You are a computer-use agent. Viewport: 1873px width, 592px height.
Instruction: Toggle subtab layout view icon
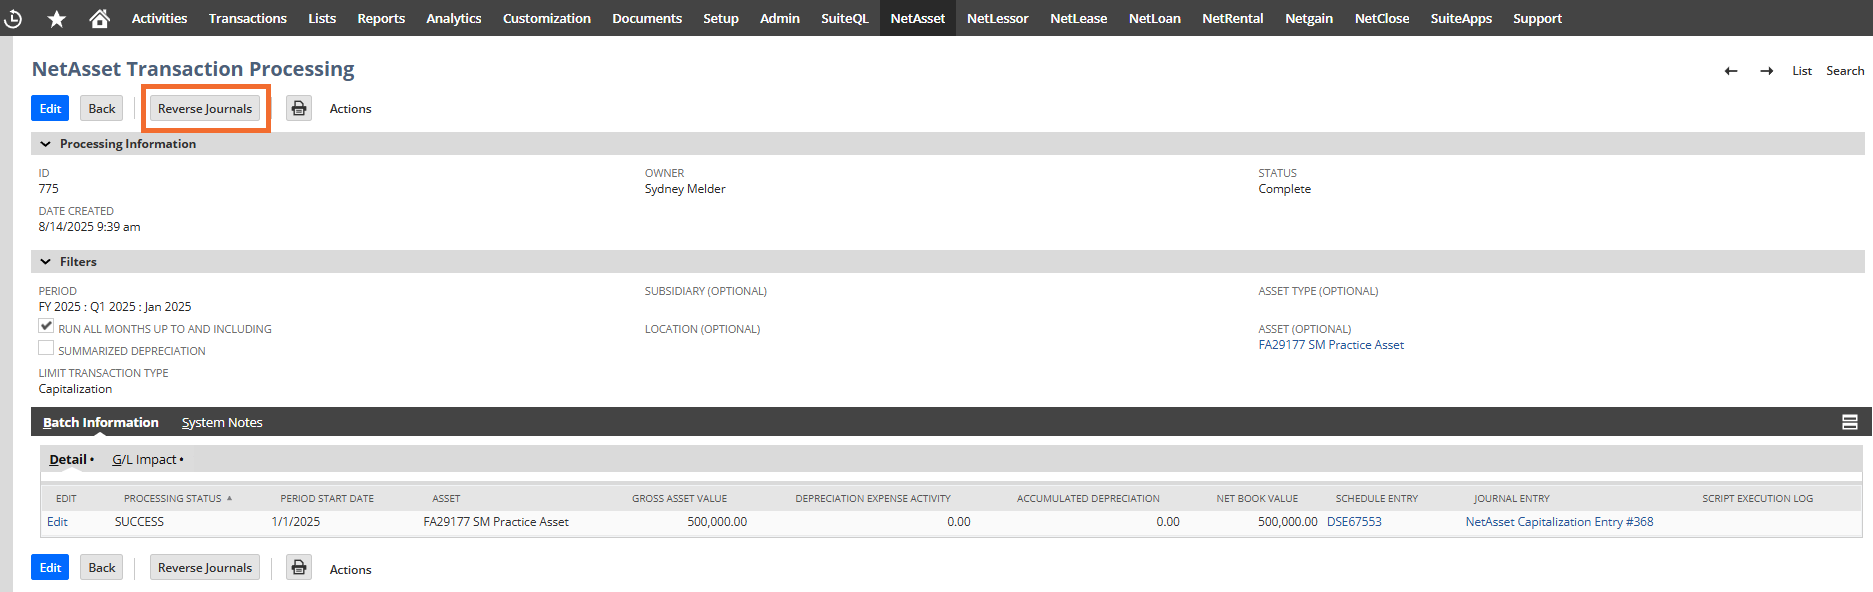pos(1850,422)
